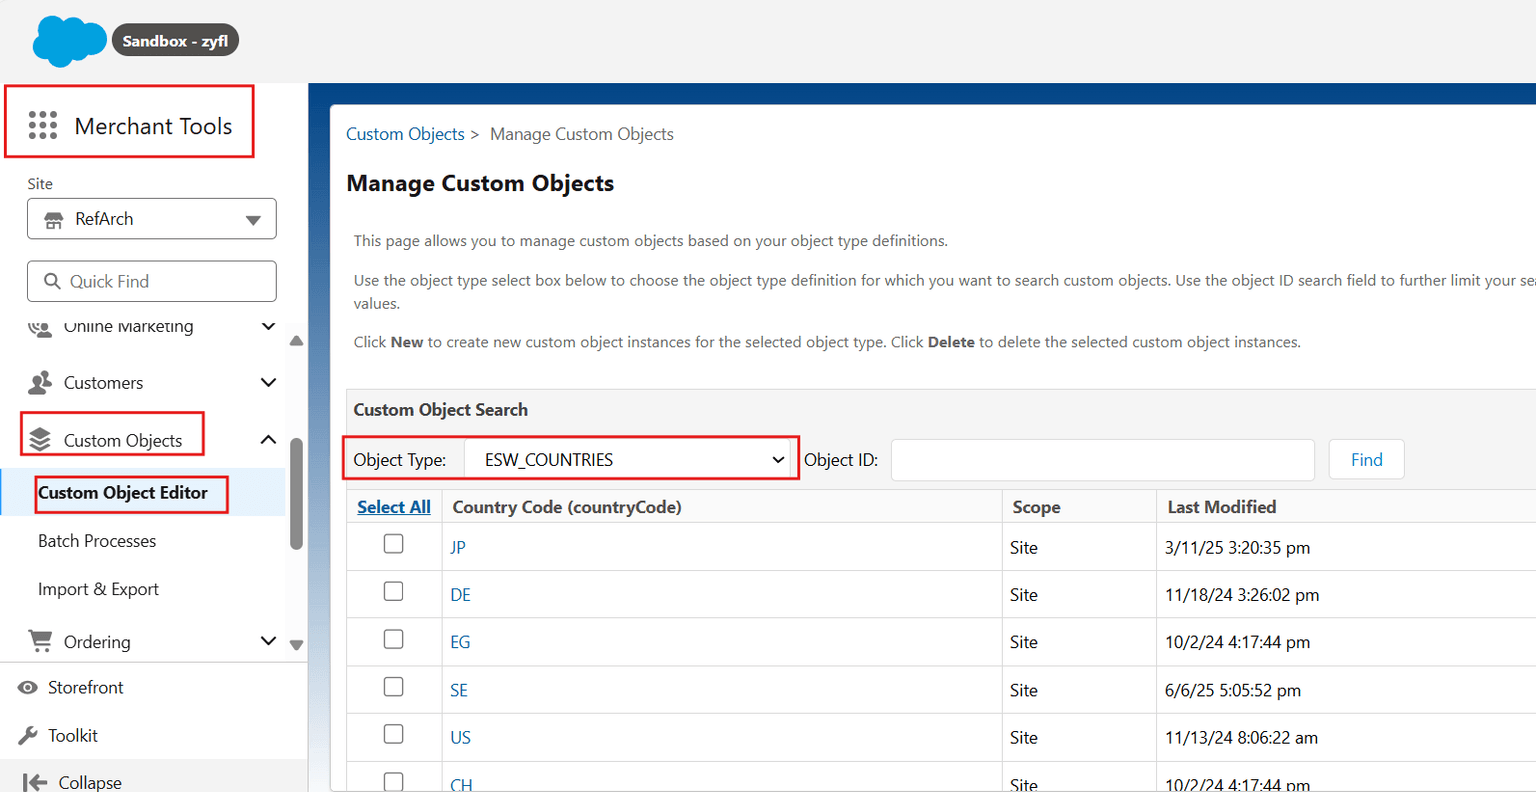The height and width of the screenshot is (792, 1536).
Task: Open the Storefront menu item
Action: pos(86,687)
